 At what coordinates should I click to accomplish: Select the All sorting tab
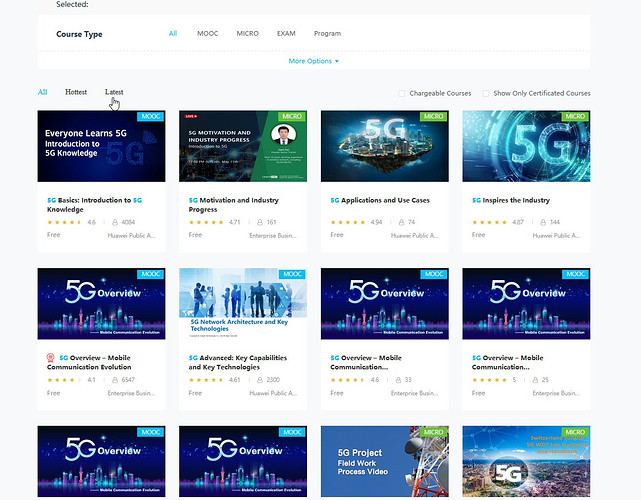43,92
